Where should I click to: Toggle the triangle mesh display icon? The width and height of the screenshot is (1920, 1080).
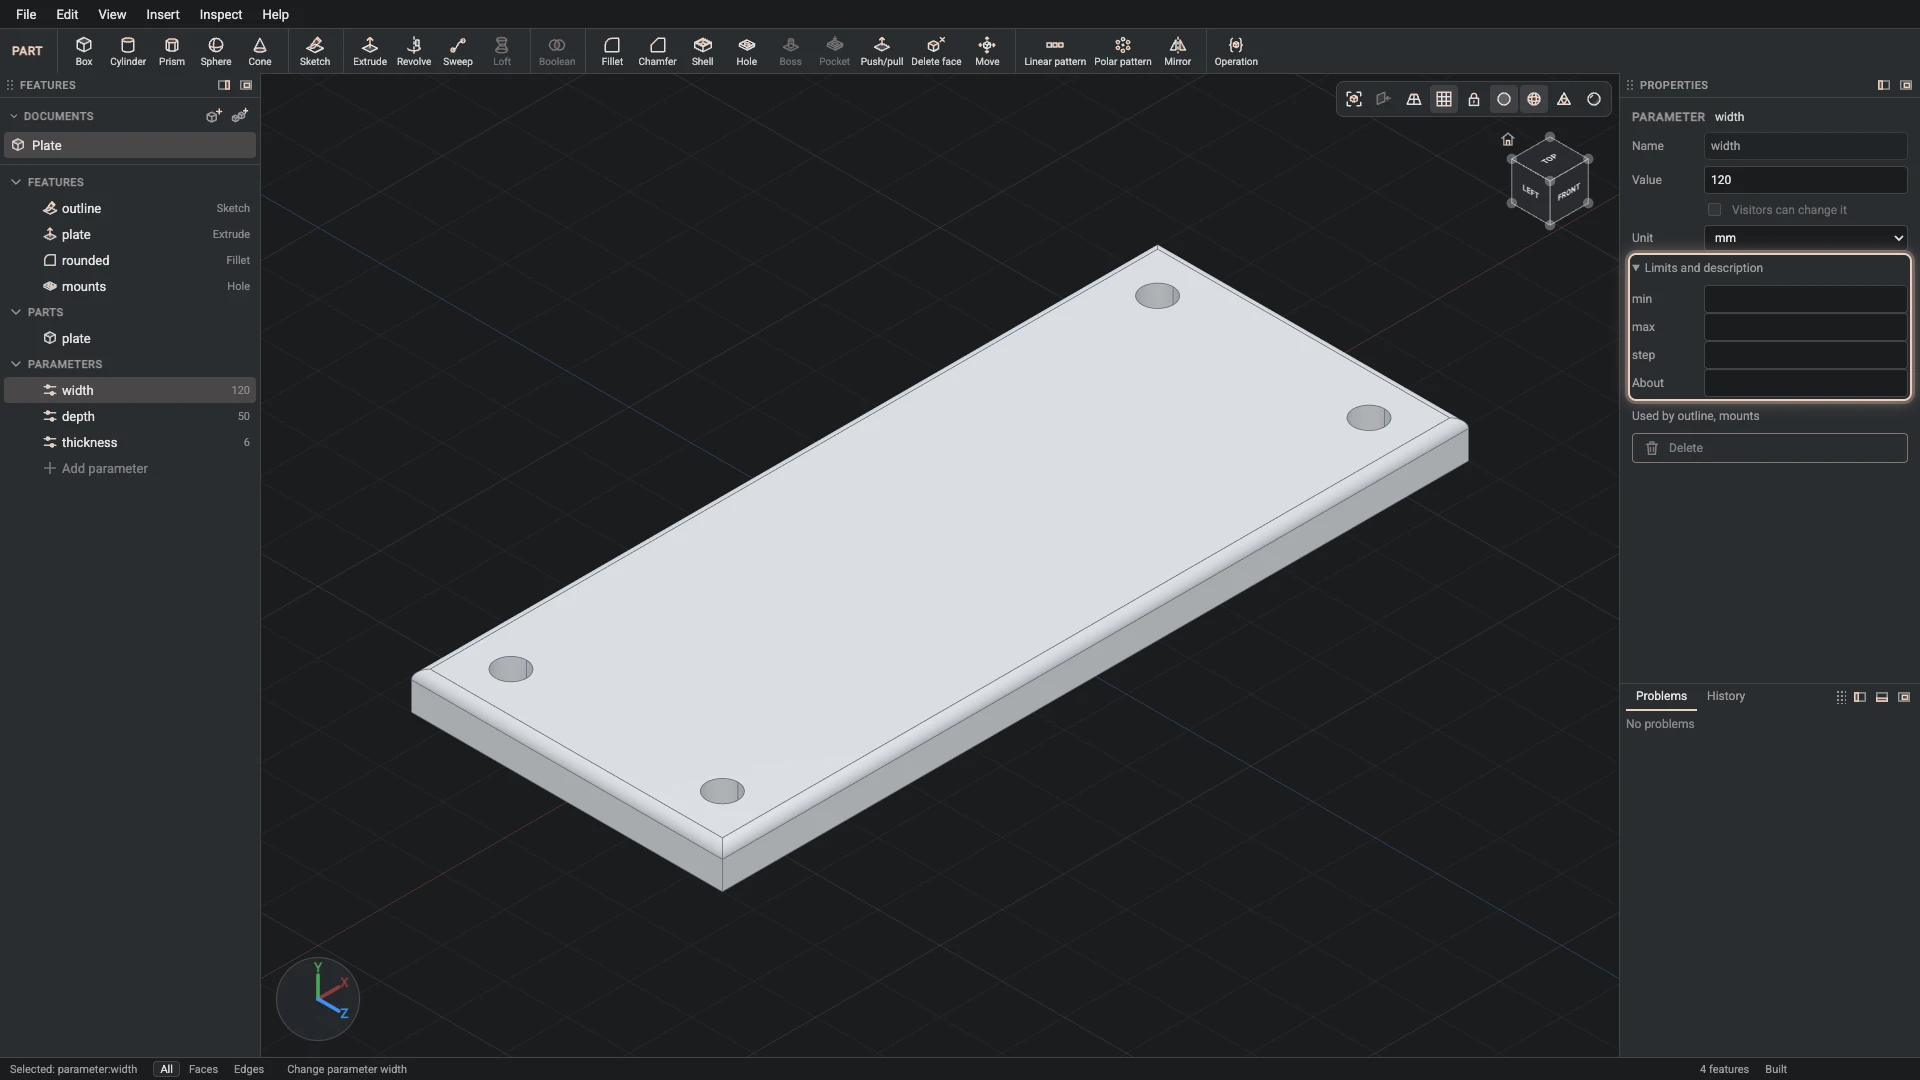tap(1564, 99)
